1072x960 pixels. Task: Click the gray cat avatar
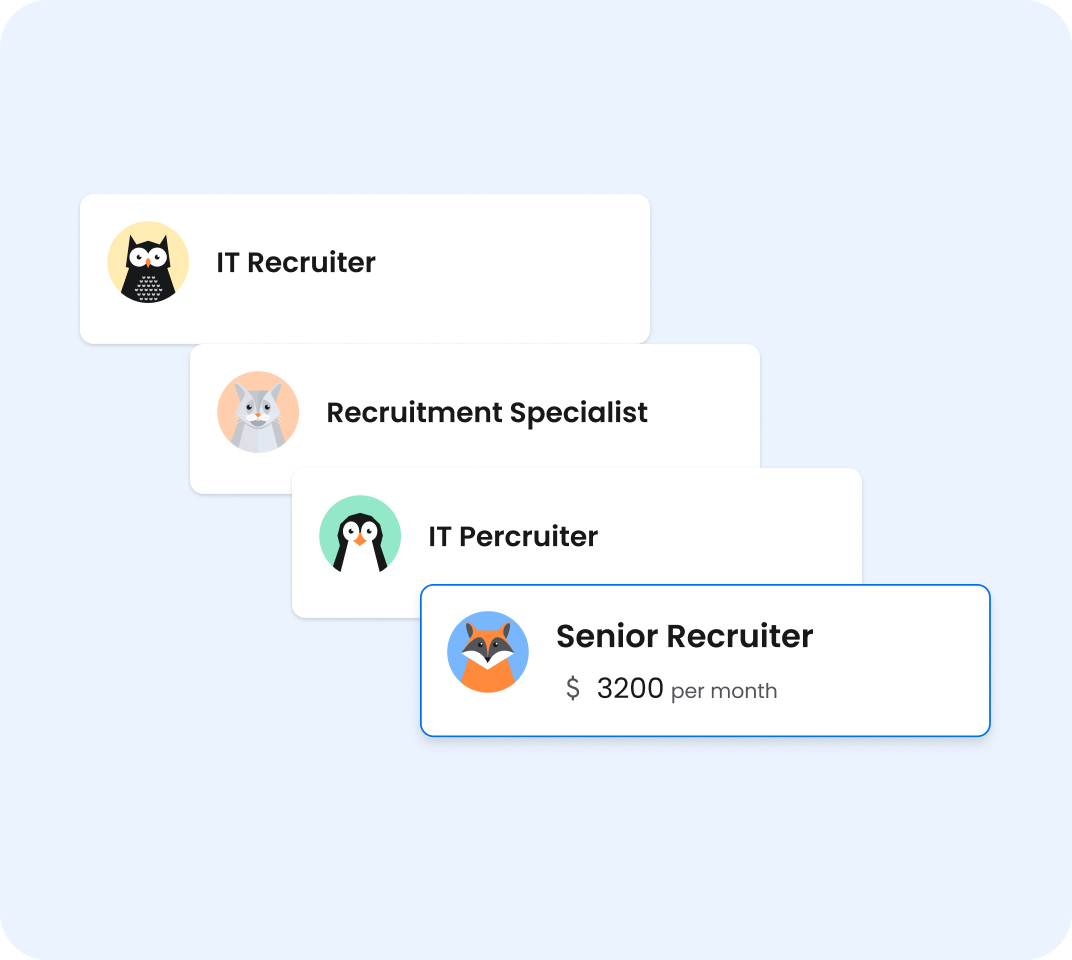258,412
